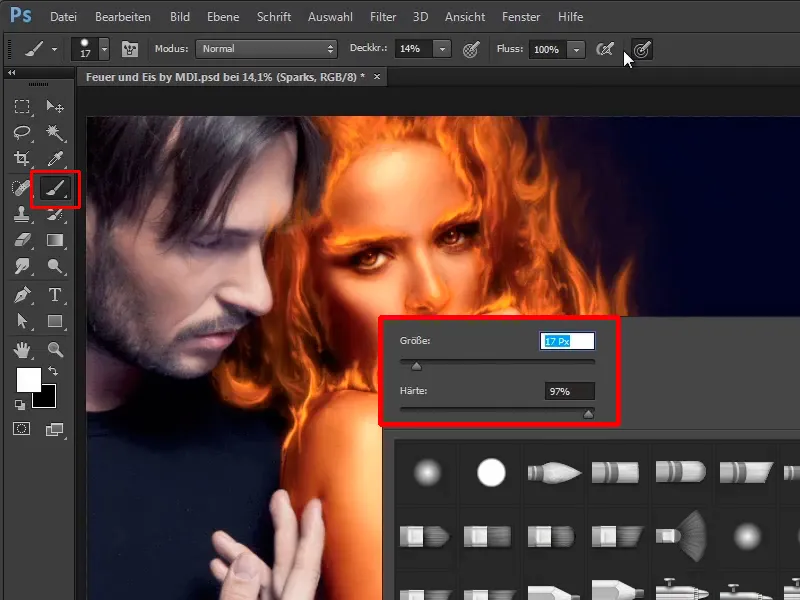This screenshot has width=800, height=600.
Task: Open the Schrift menu
Action: (x=273, y=17)
